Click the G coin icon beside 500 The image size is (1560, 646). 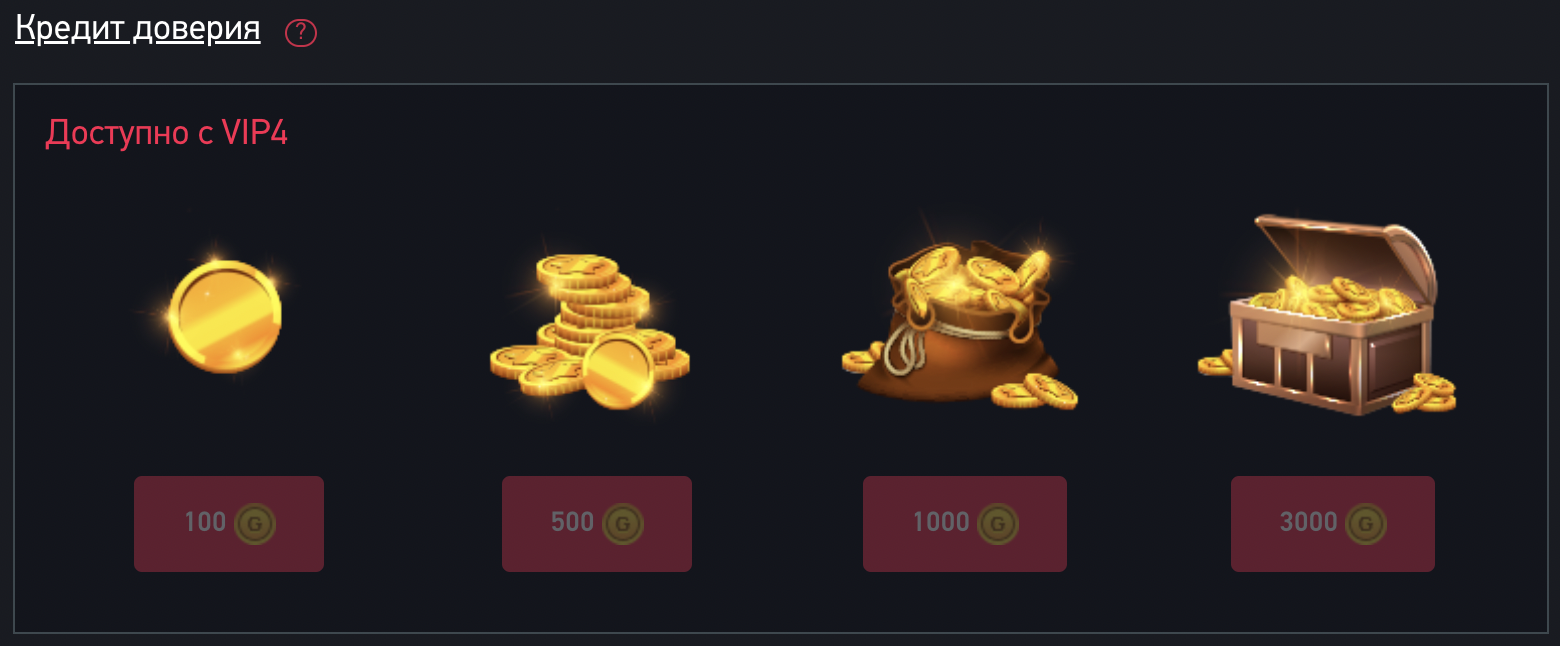pos(623,523)
